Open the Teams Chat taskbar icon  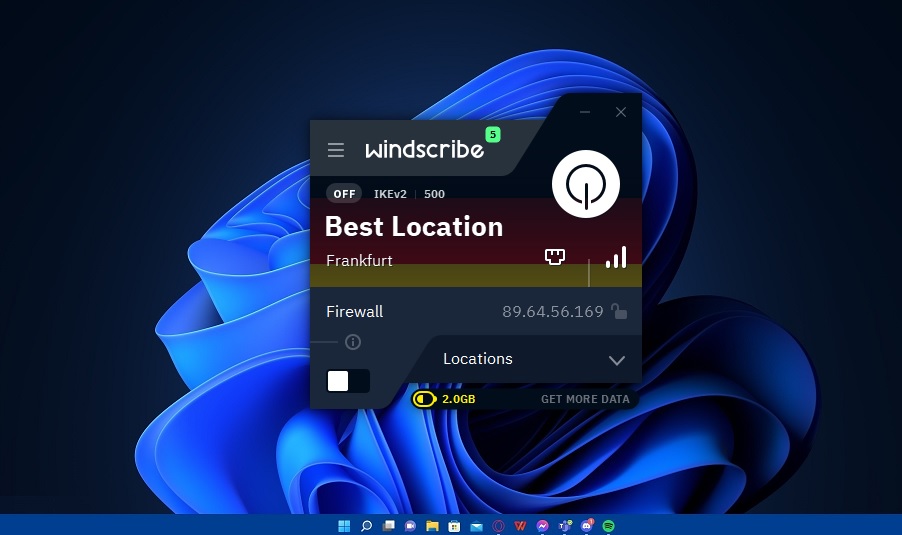[x=410, y=526]
